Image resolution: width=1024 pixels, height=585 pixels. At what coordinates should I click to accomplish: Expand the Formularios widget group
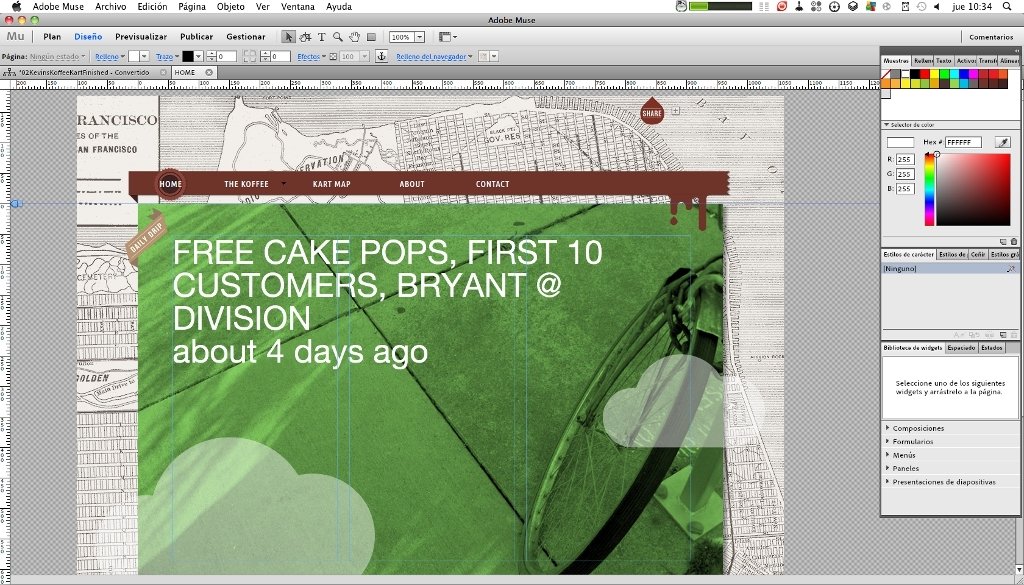[x=887, y=441]
